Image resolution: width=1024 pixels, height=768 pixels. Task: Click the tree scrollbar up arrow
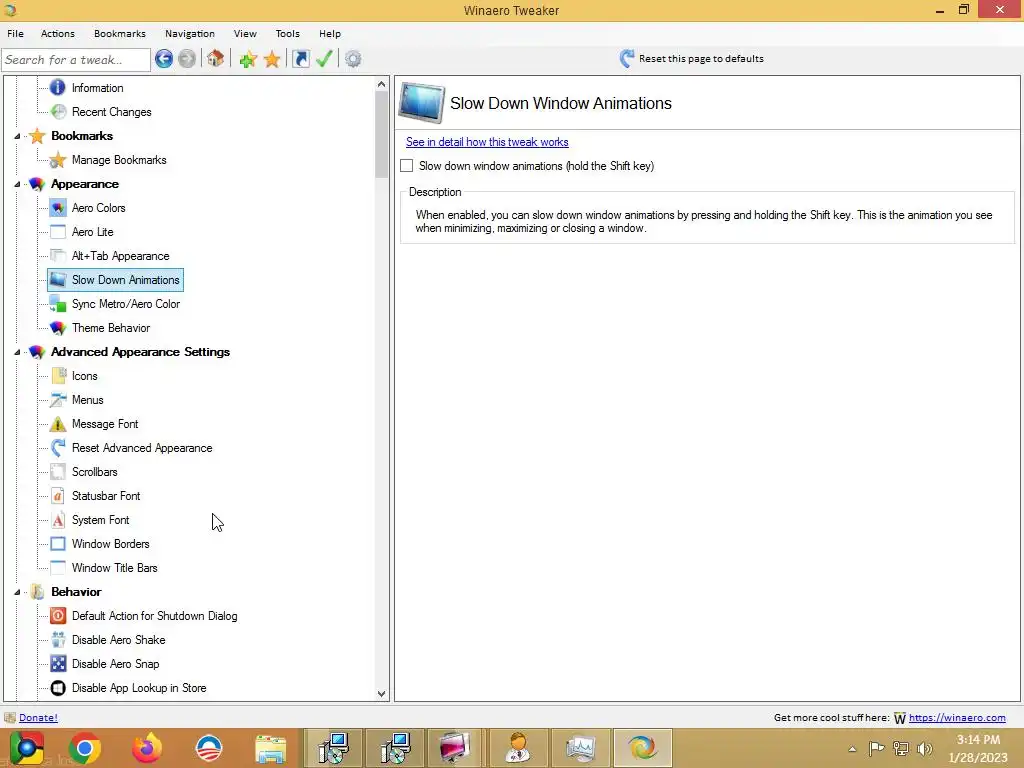tap(382, 84)
